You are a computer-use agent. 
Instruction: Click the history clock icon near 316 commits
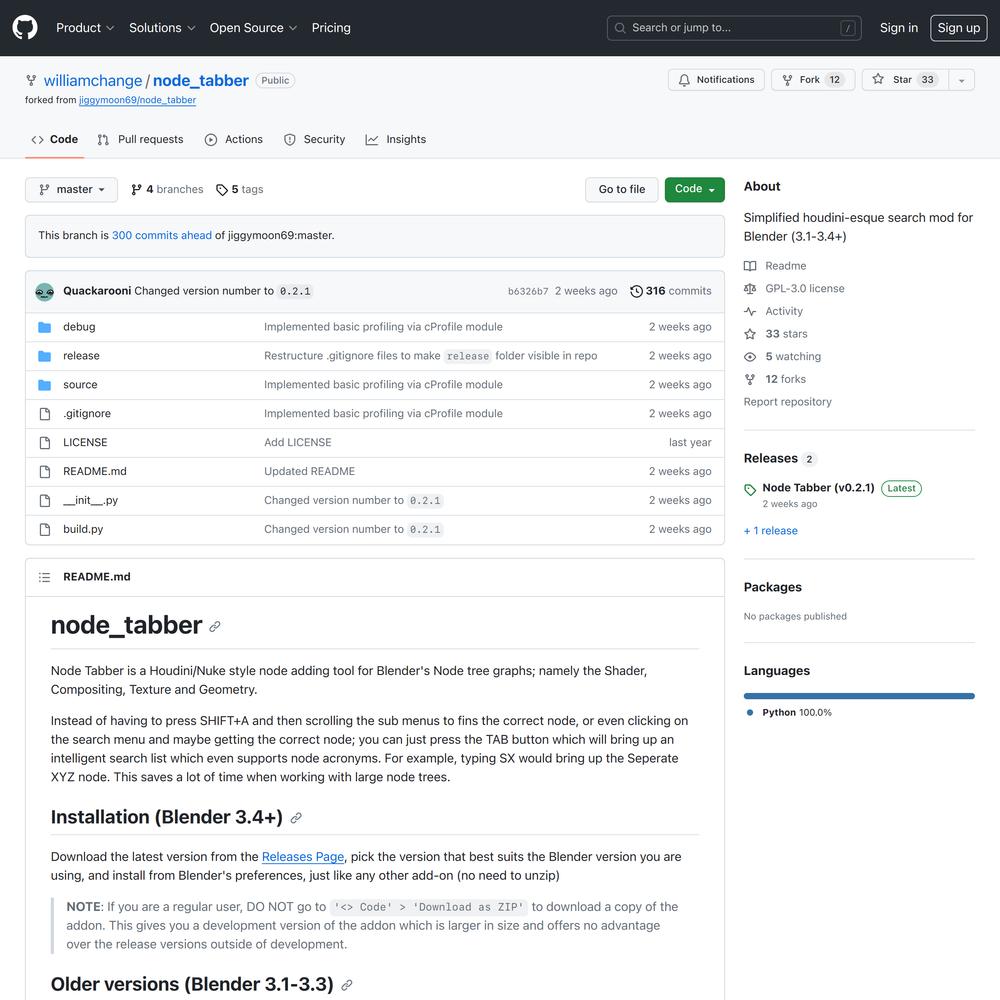636,291
